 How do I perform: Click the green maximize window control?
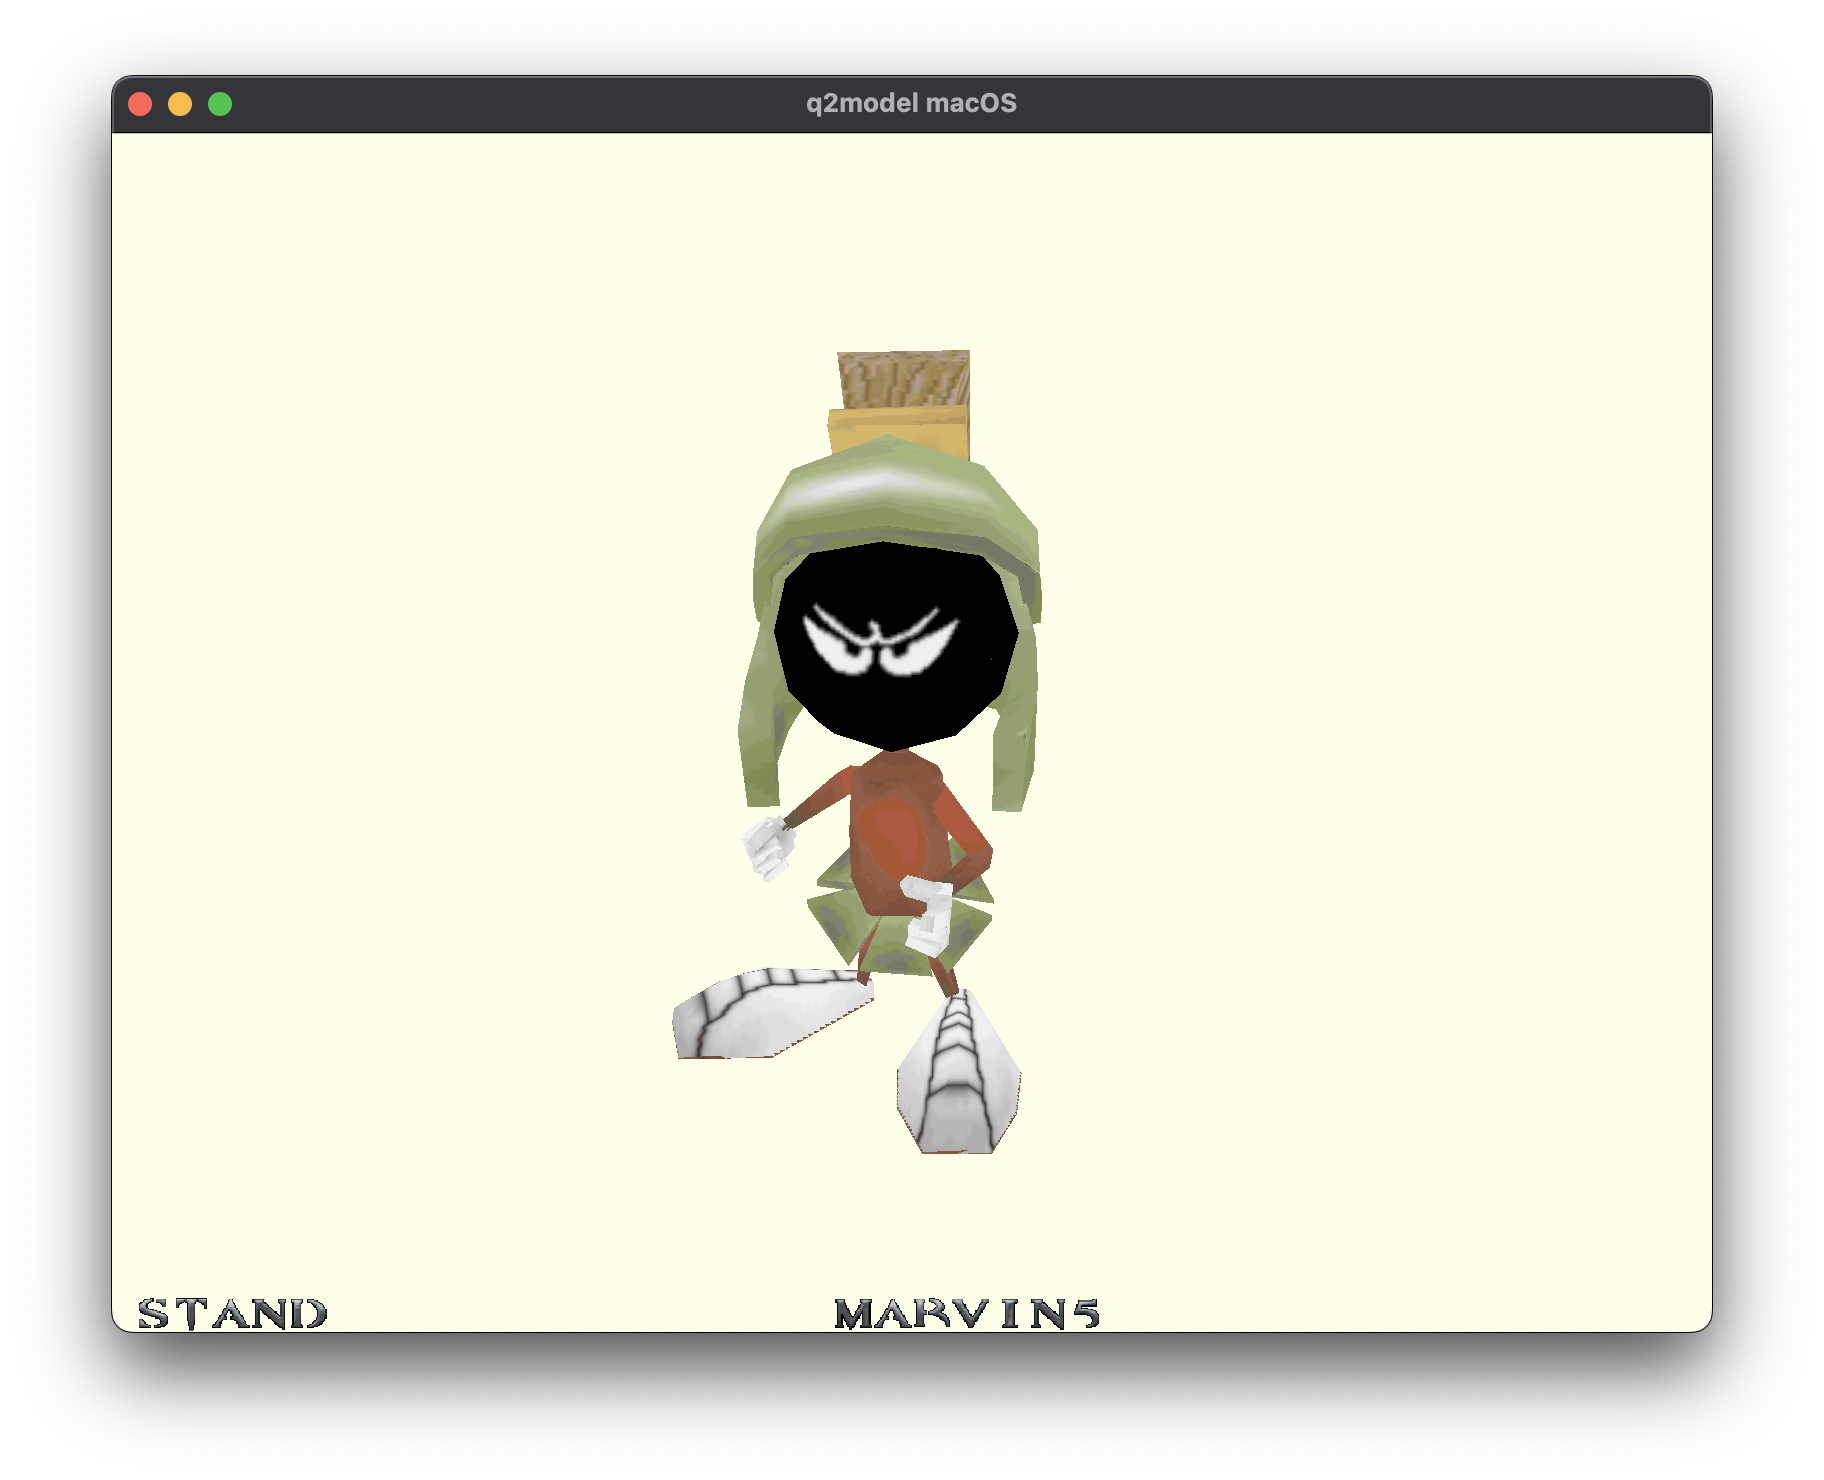pos(220,102)
